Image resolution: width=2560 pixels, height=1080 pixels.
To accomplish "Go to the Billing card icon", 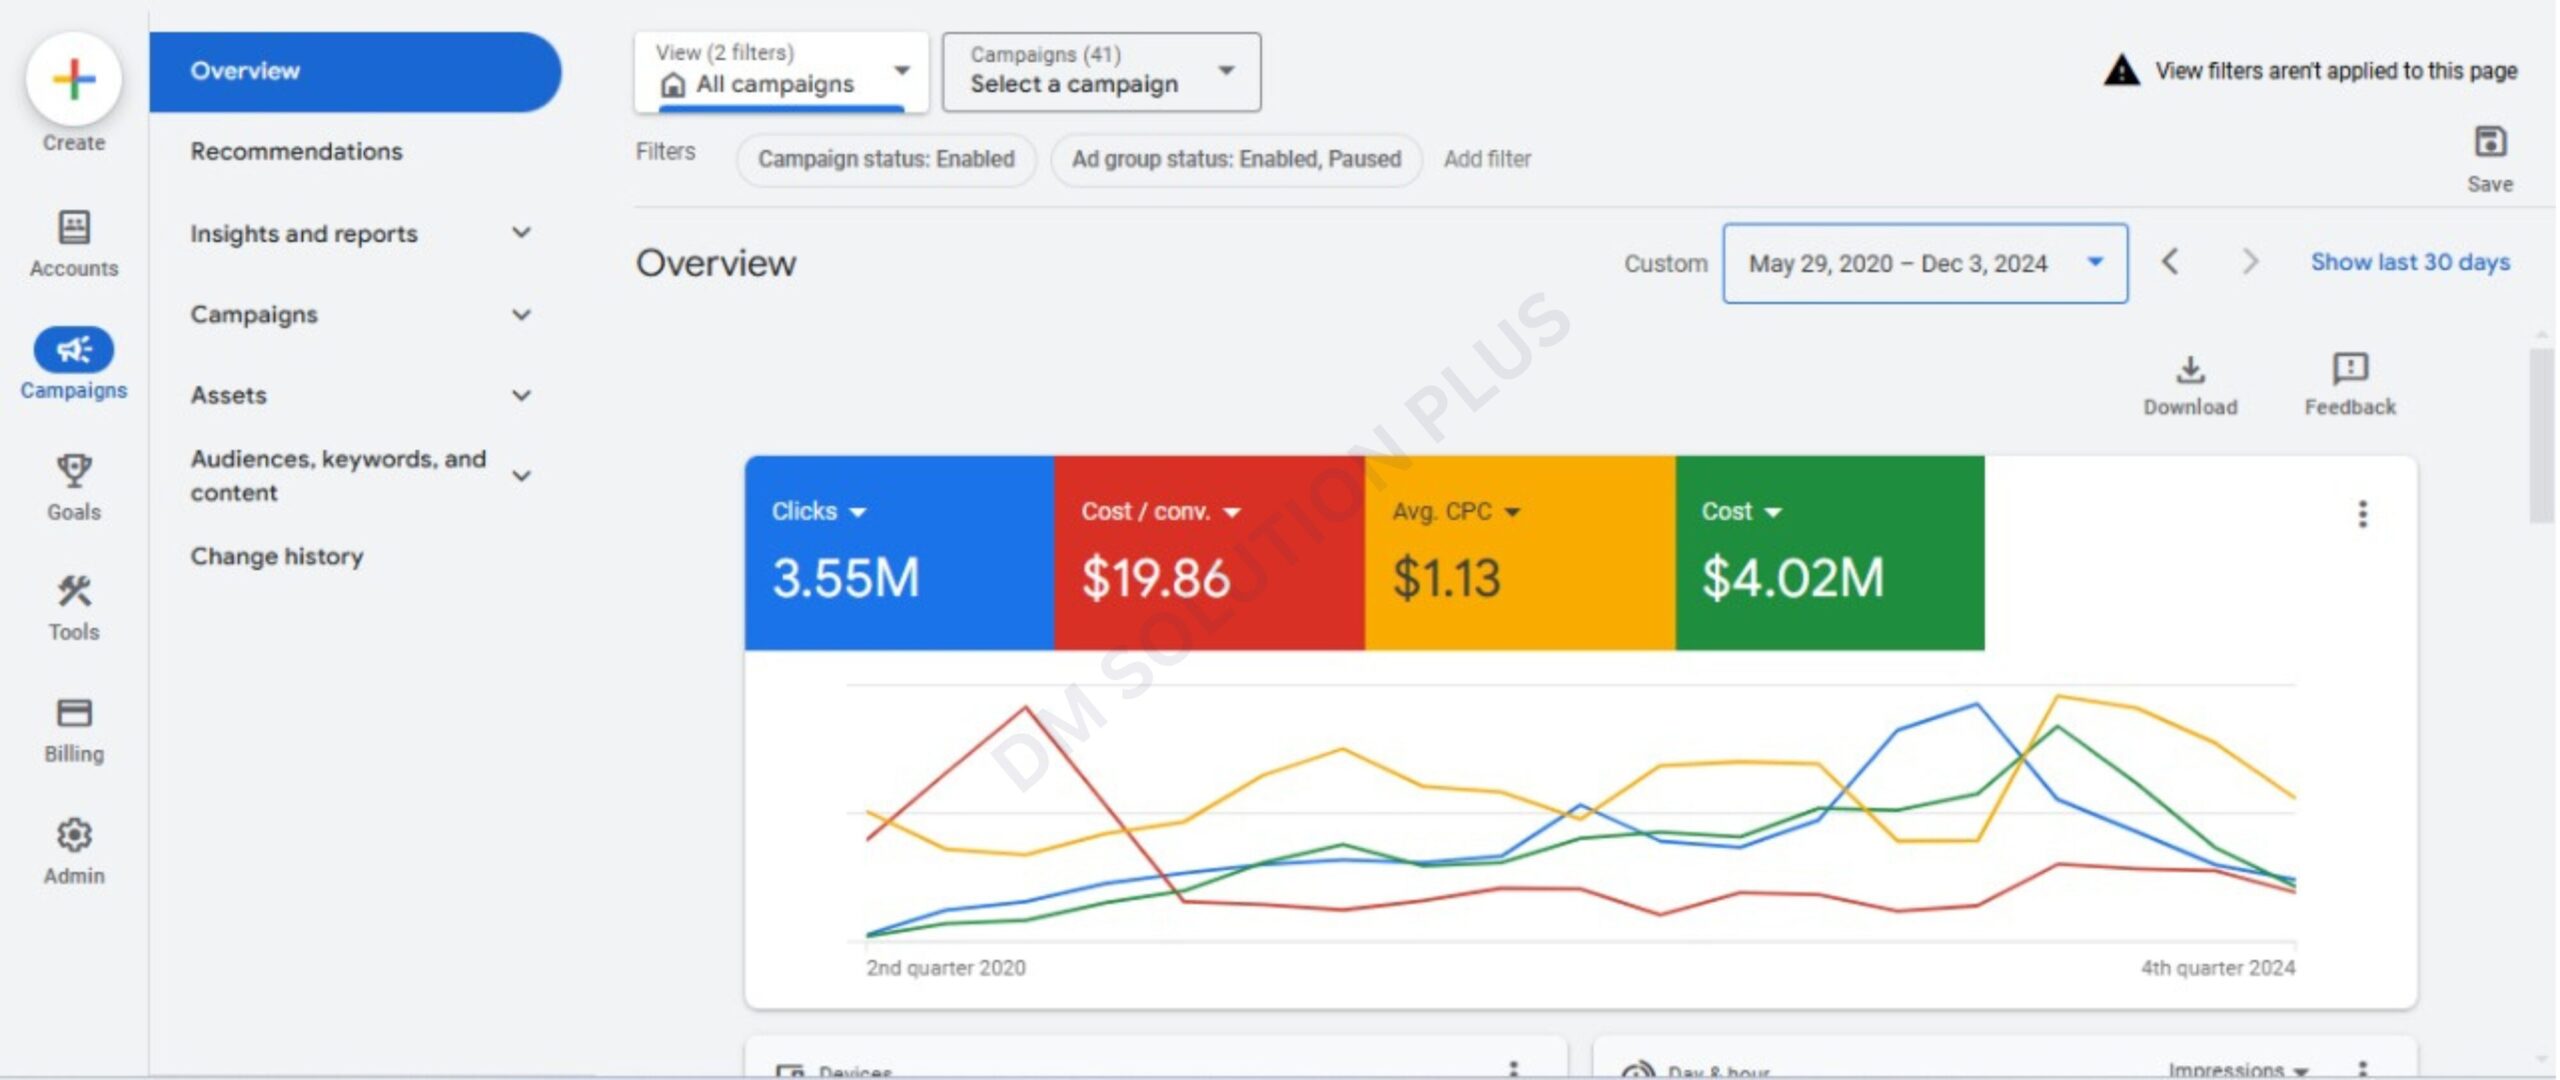I will coord(73,713).
